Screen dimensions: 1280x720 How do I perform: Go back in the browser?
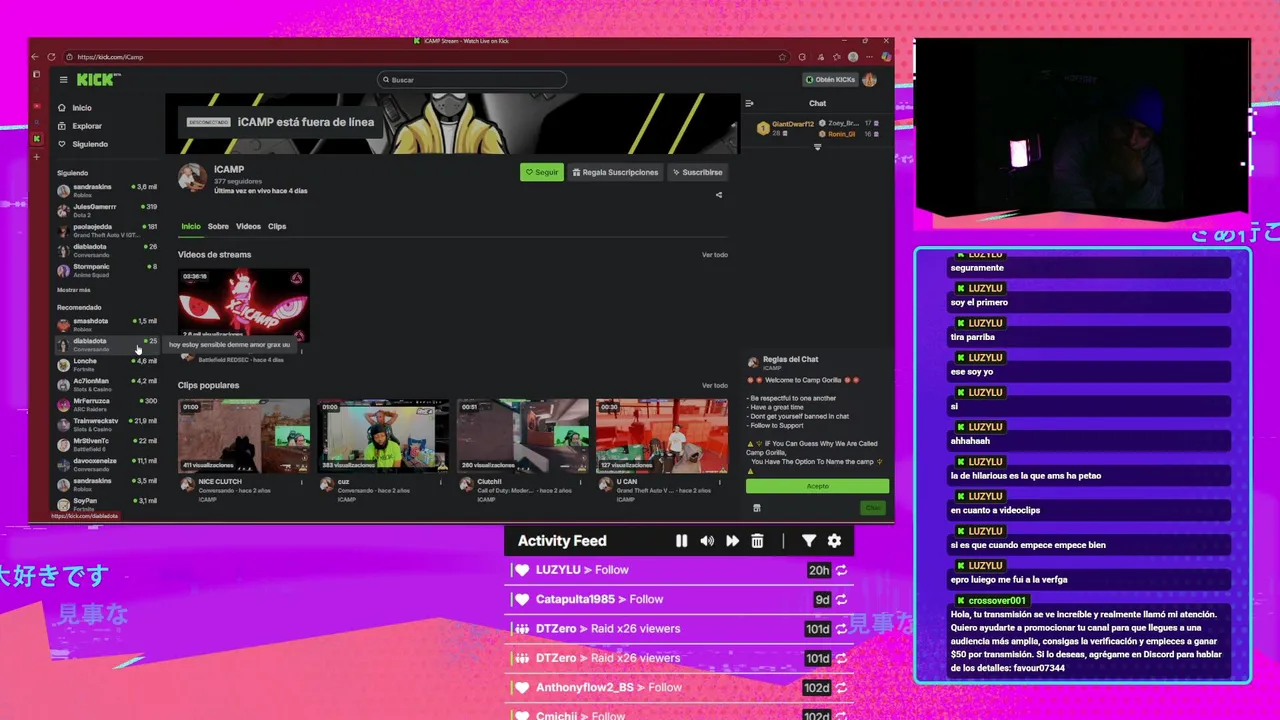(36, 57)
